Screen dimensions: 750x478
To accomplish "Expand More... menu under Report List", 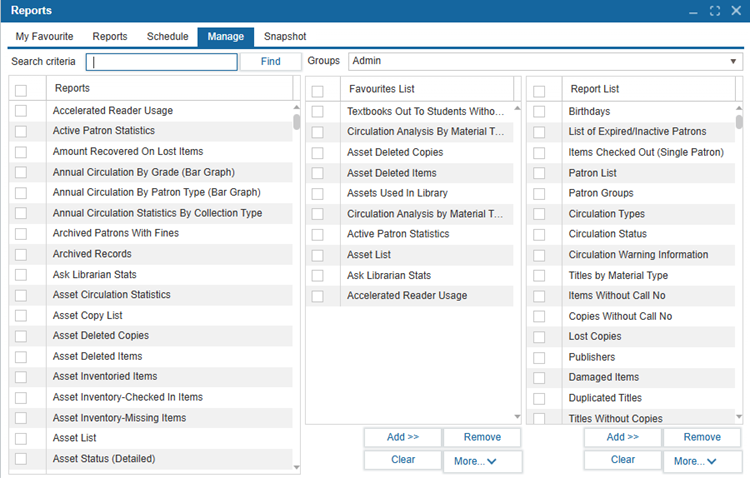I will coord(702,461).
